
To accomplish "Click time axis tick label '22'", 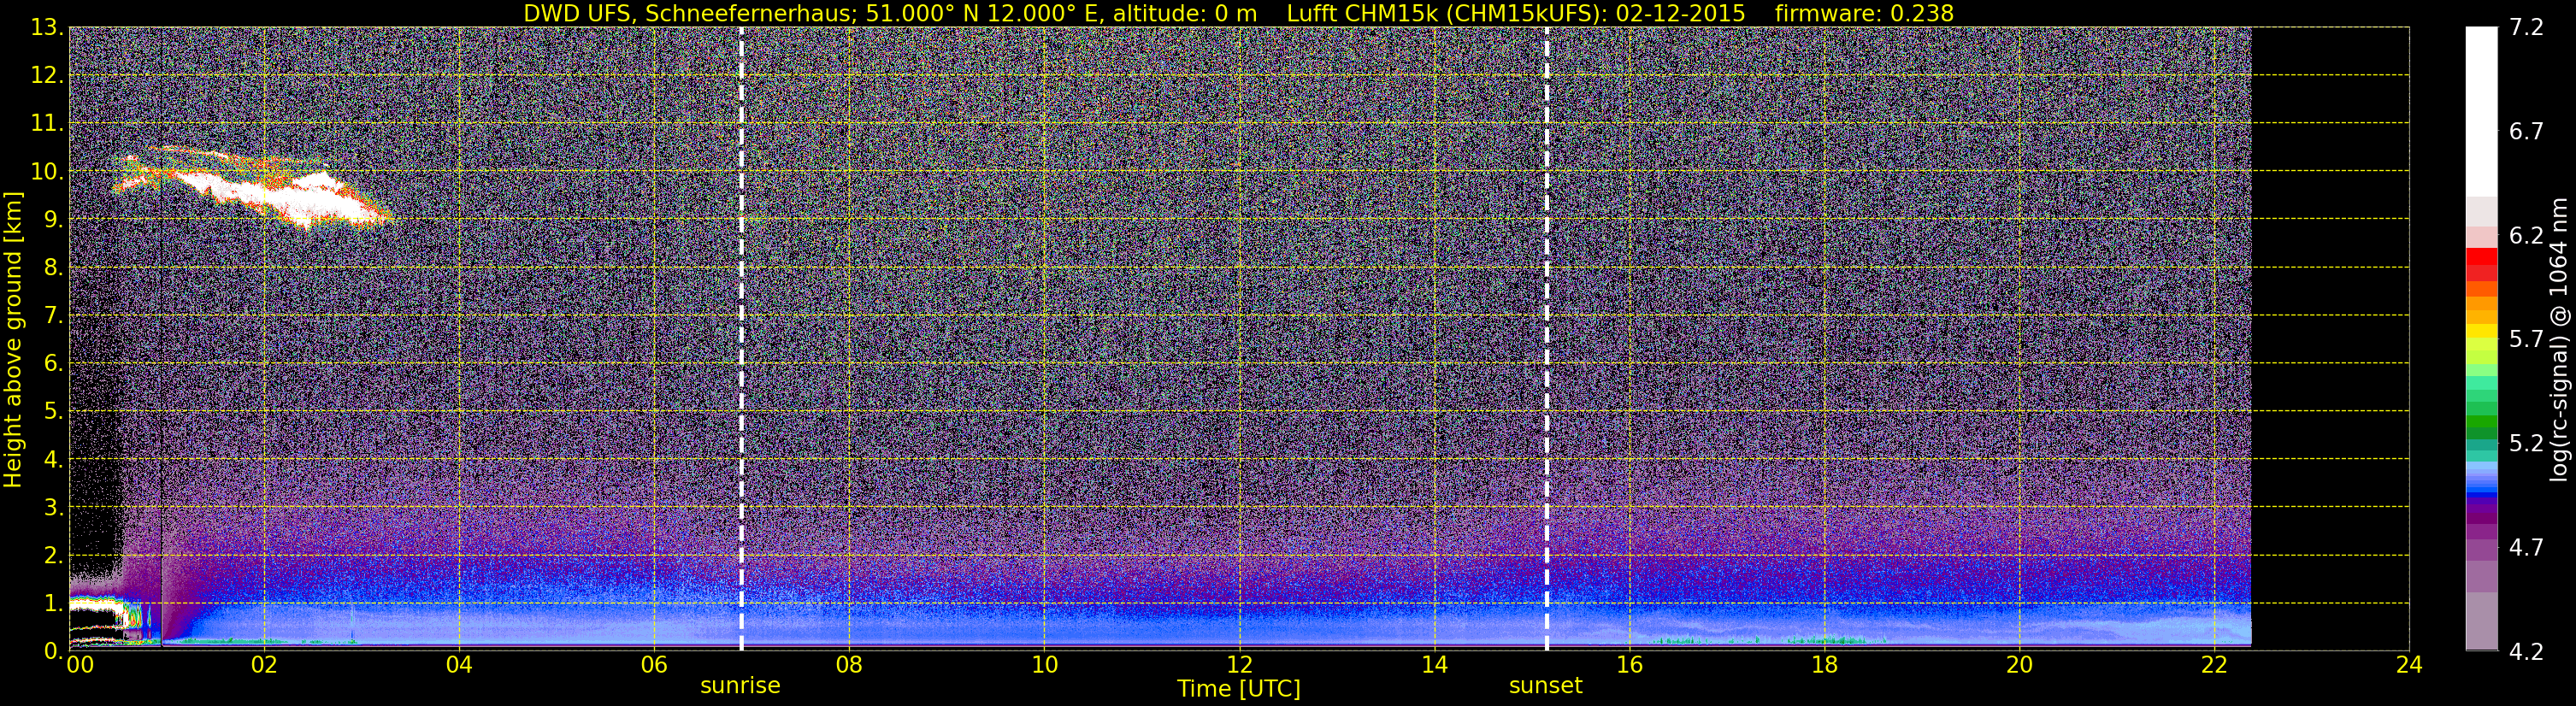I will [x=2214, y=665].
